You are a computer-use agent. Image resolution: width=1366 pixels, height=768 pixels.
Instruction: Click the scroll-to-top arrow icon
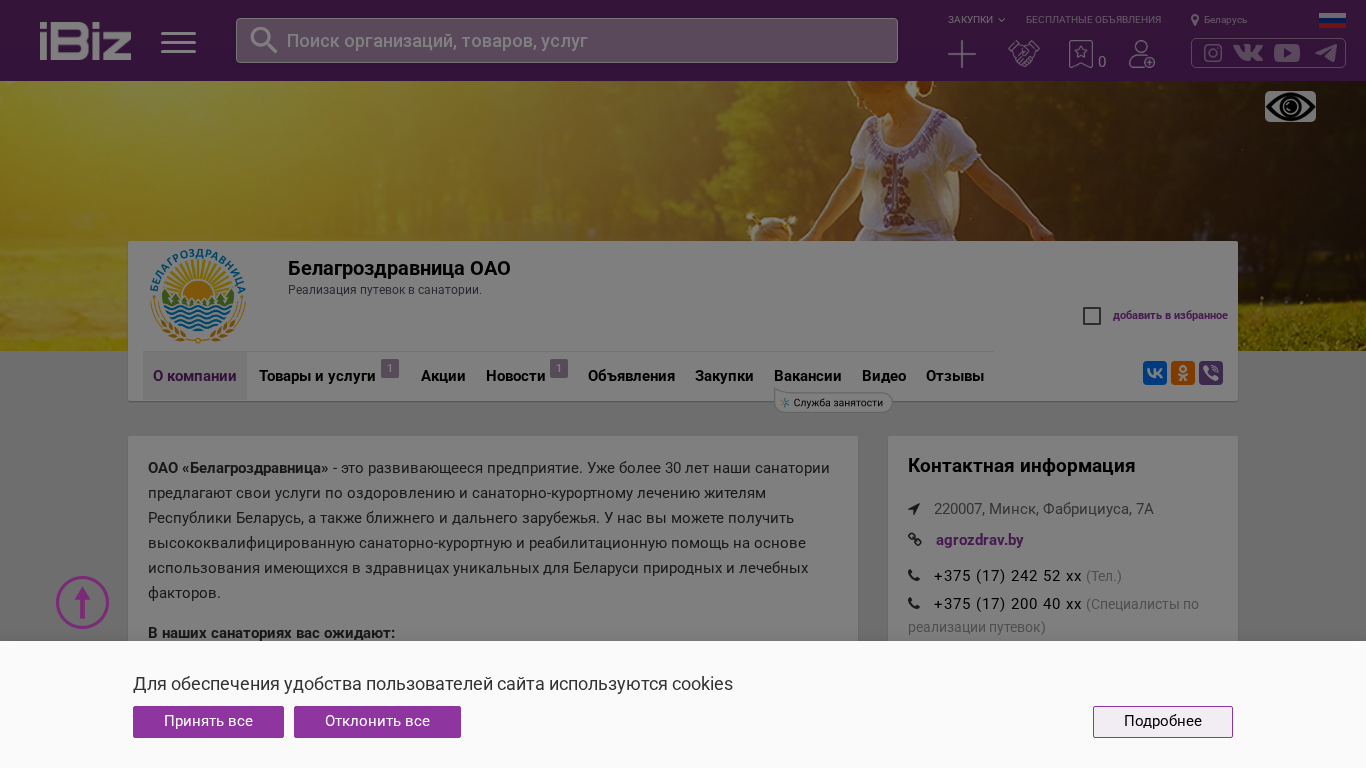82,602
